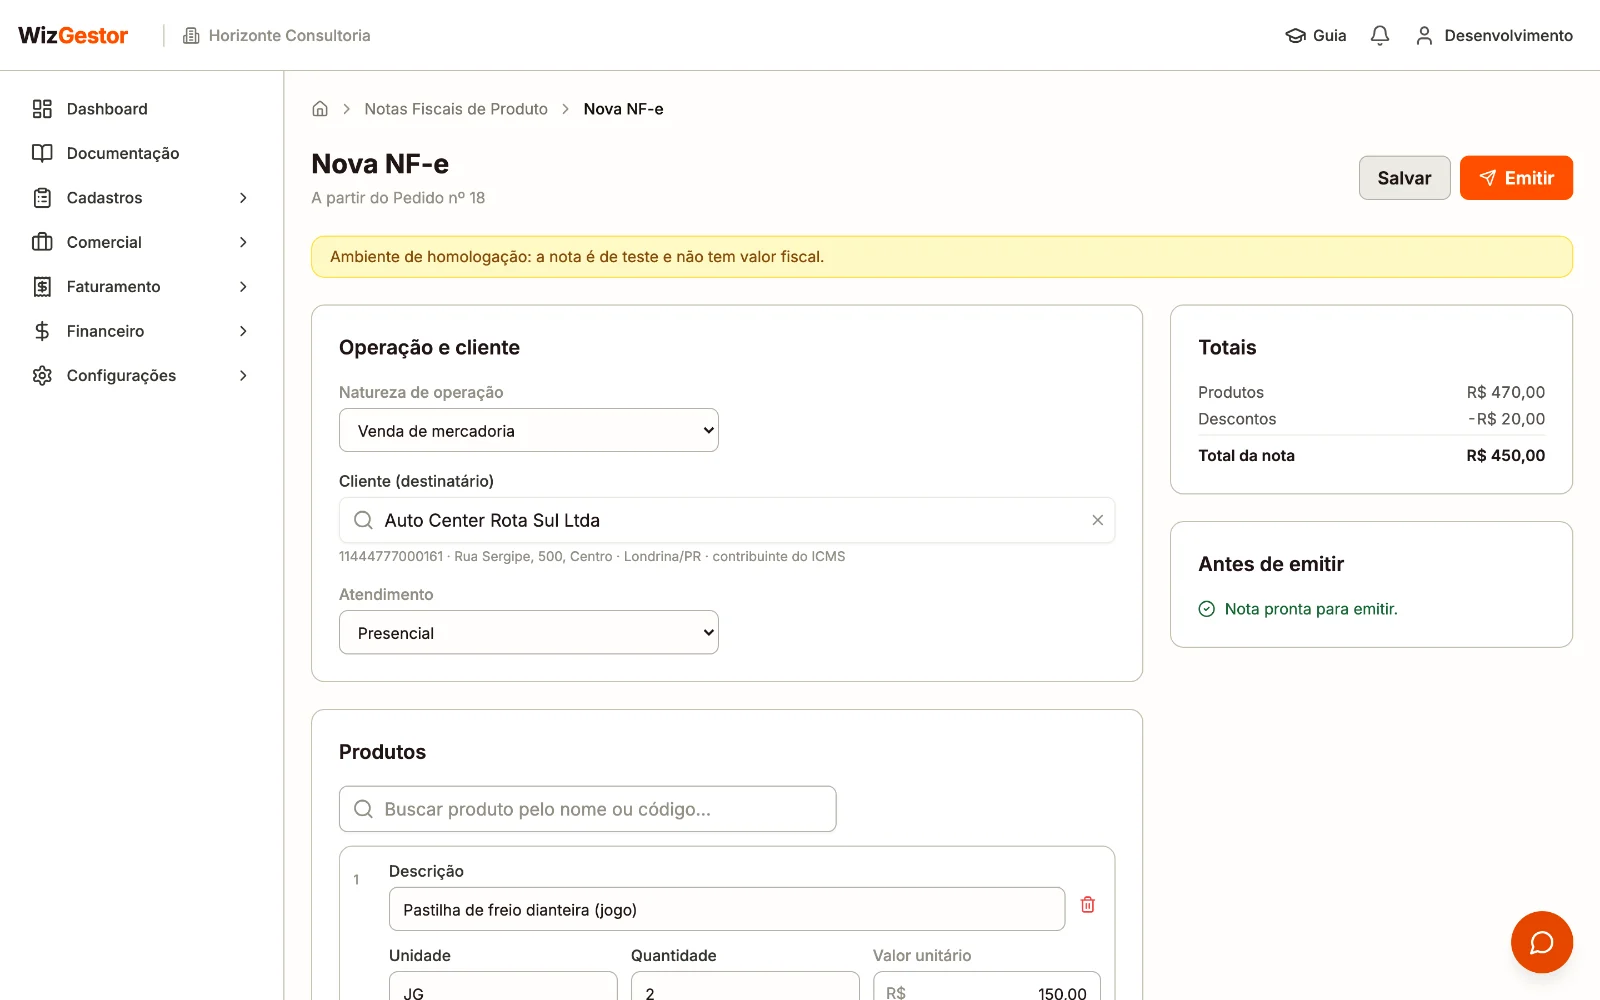Click the Comercial briefcase icon
Screen dimensions: 1600x1000
(x=42, y=242)
